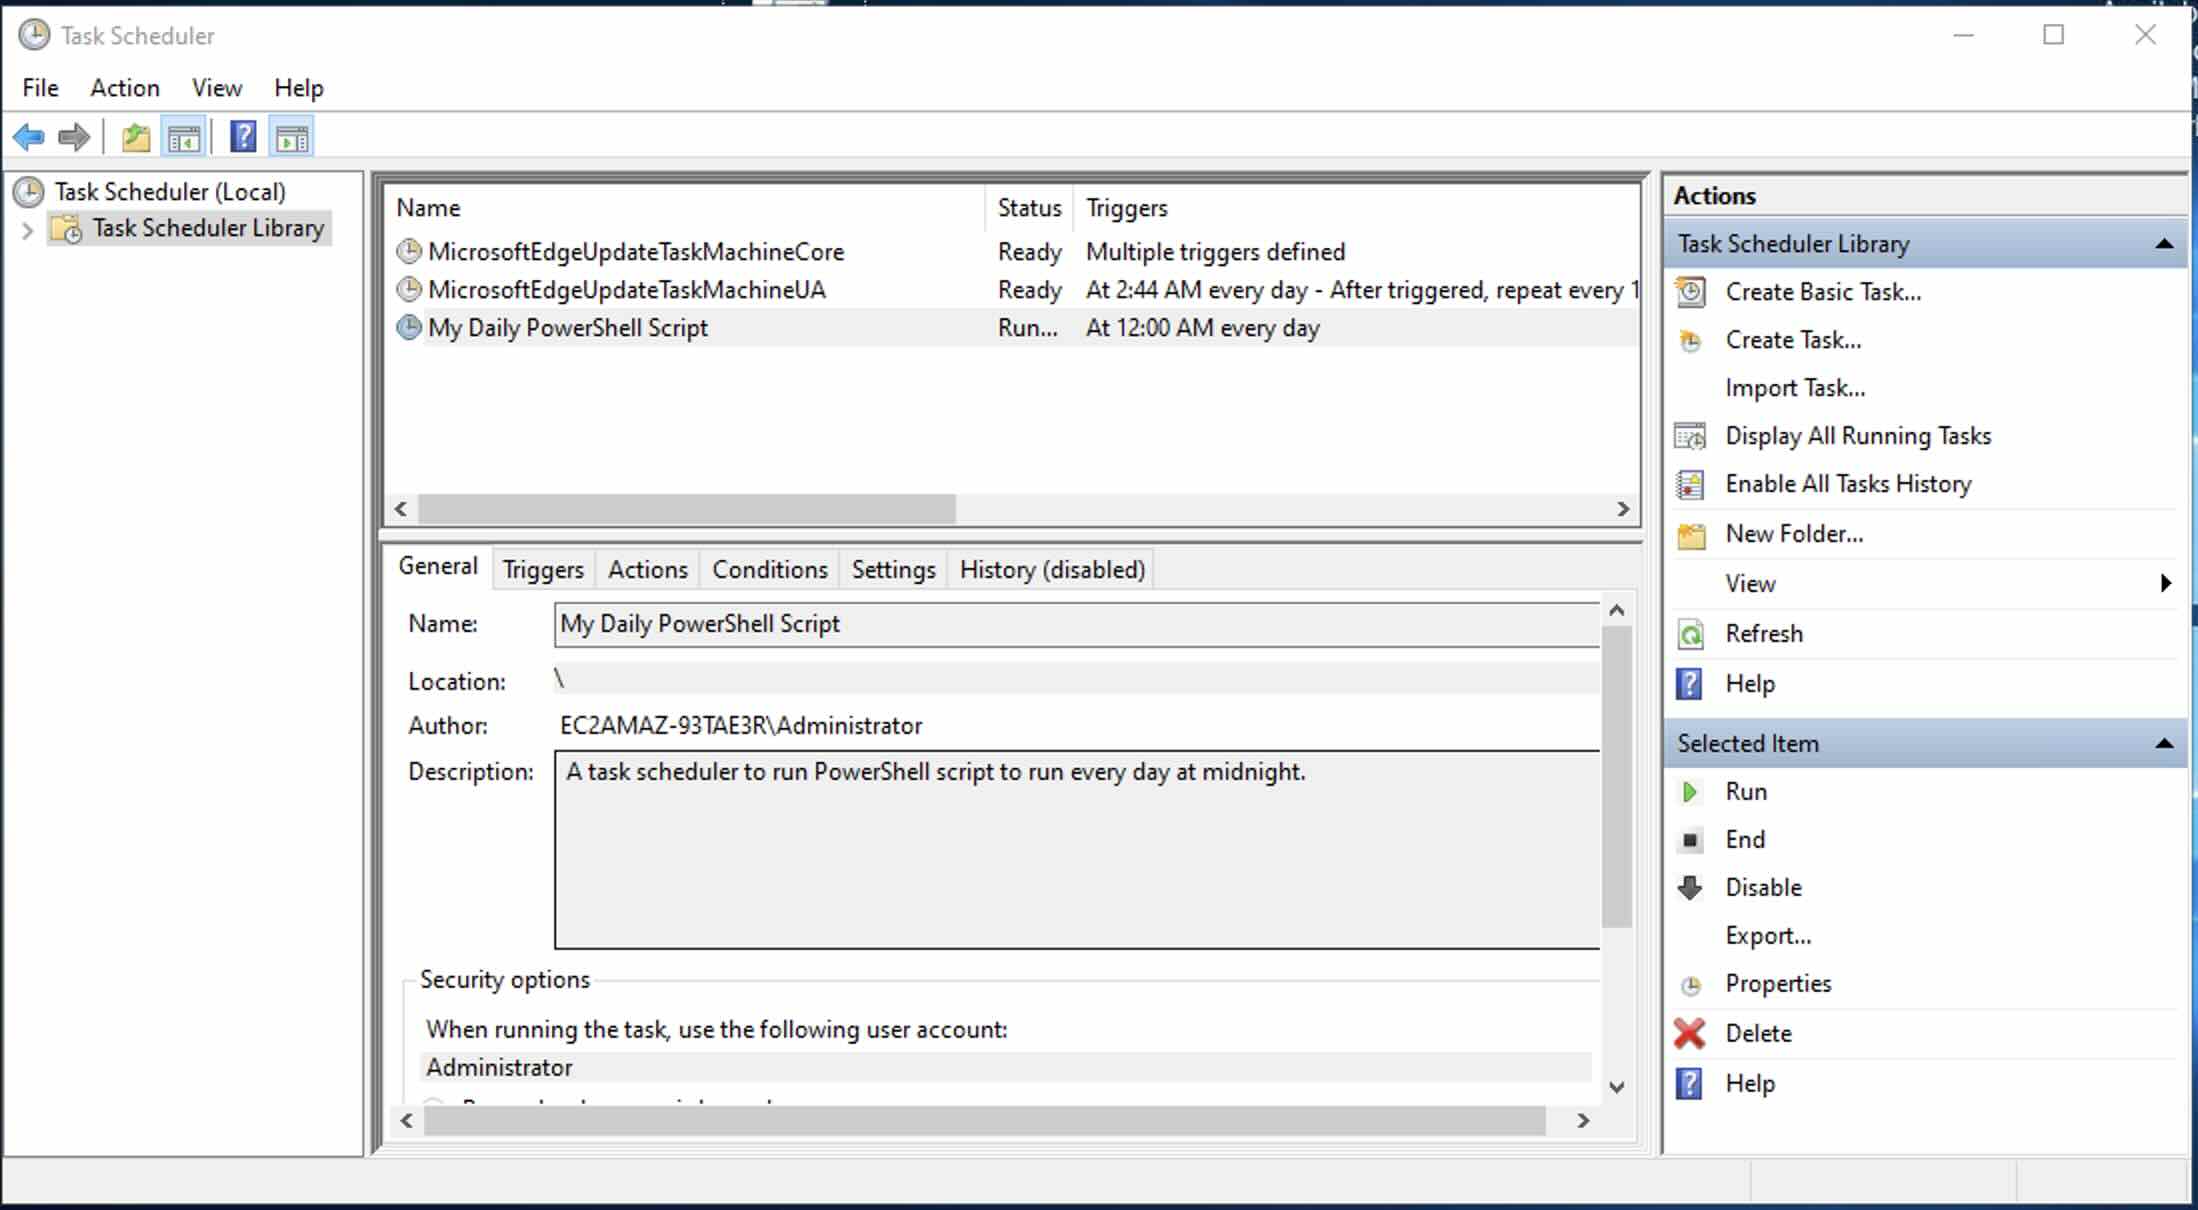
Task: Switch to the Conditions tab
Action: (768, 569)
